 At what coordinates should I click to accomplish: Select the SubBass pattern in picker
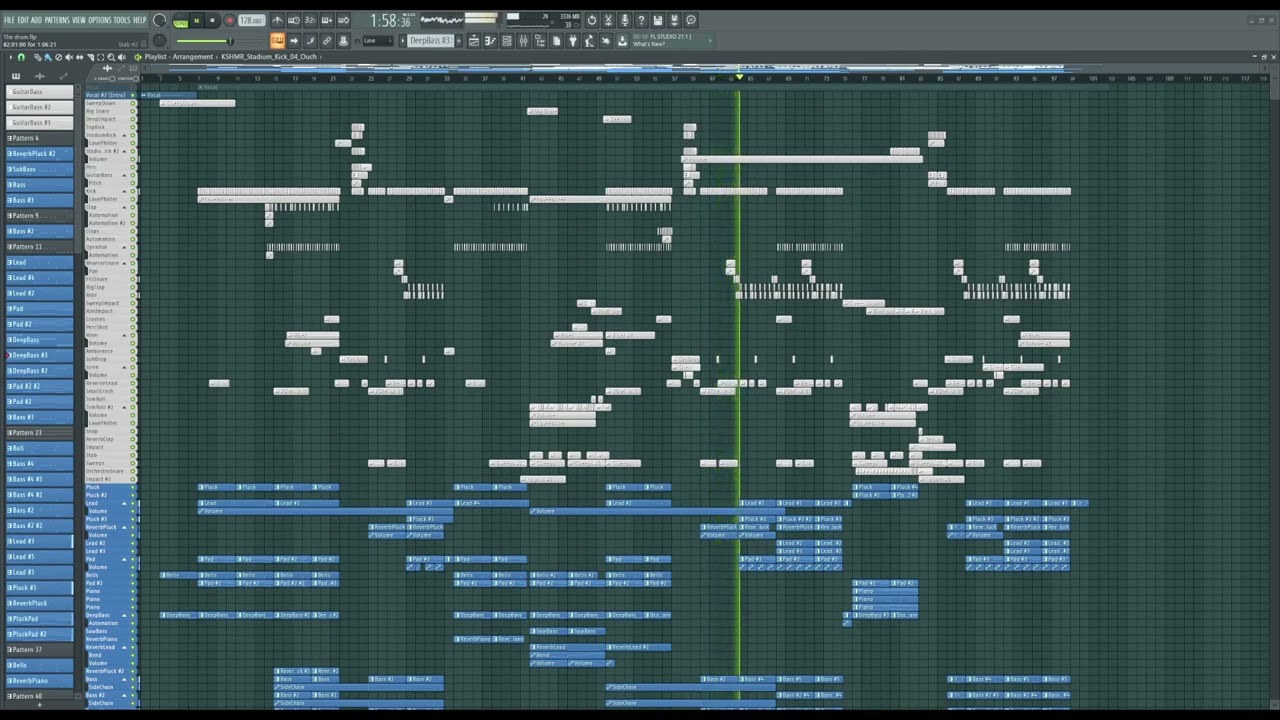[40, 169]
